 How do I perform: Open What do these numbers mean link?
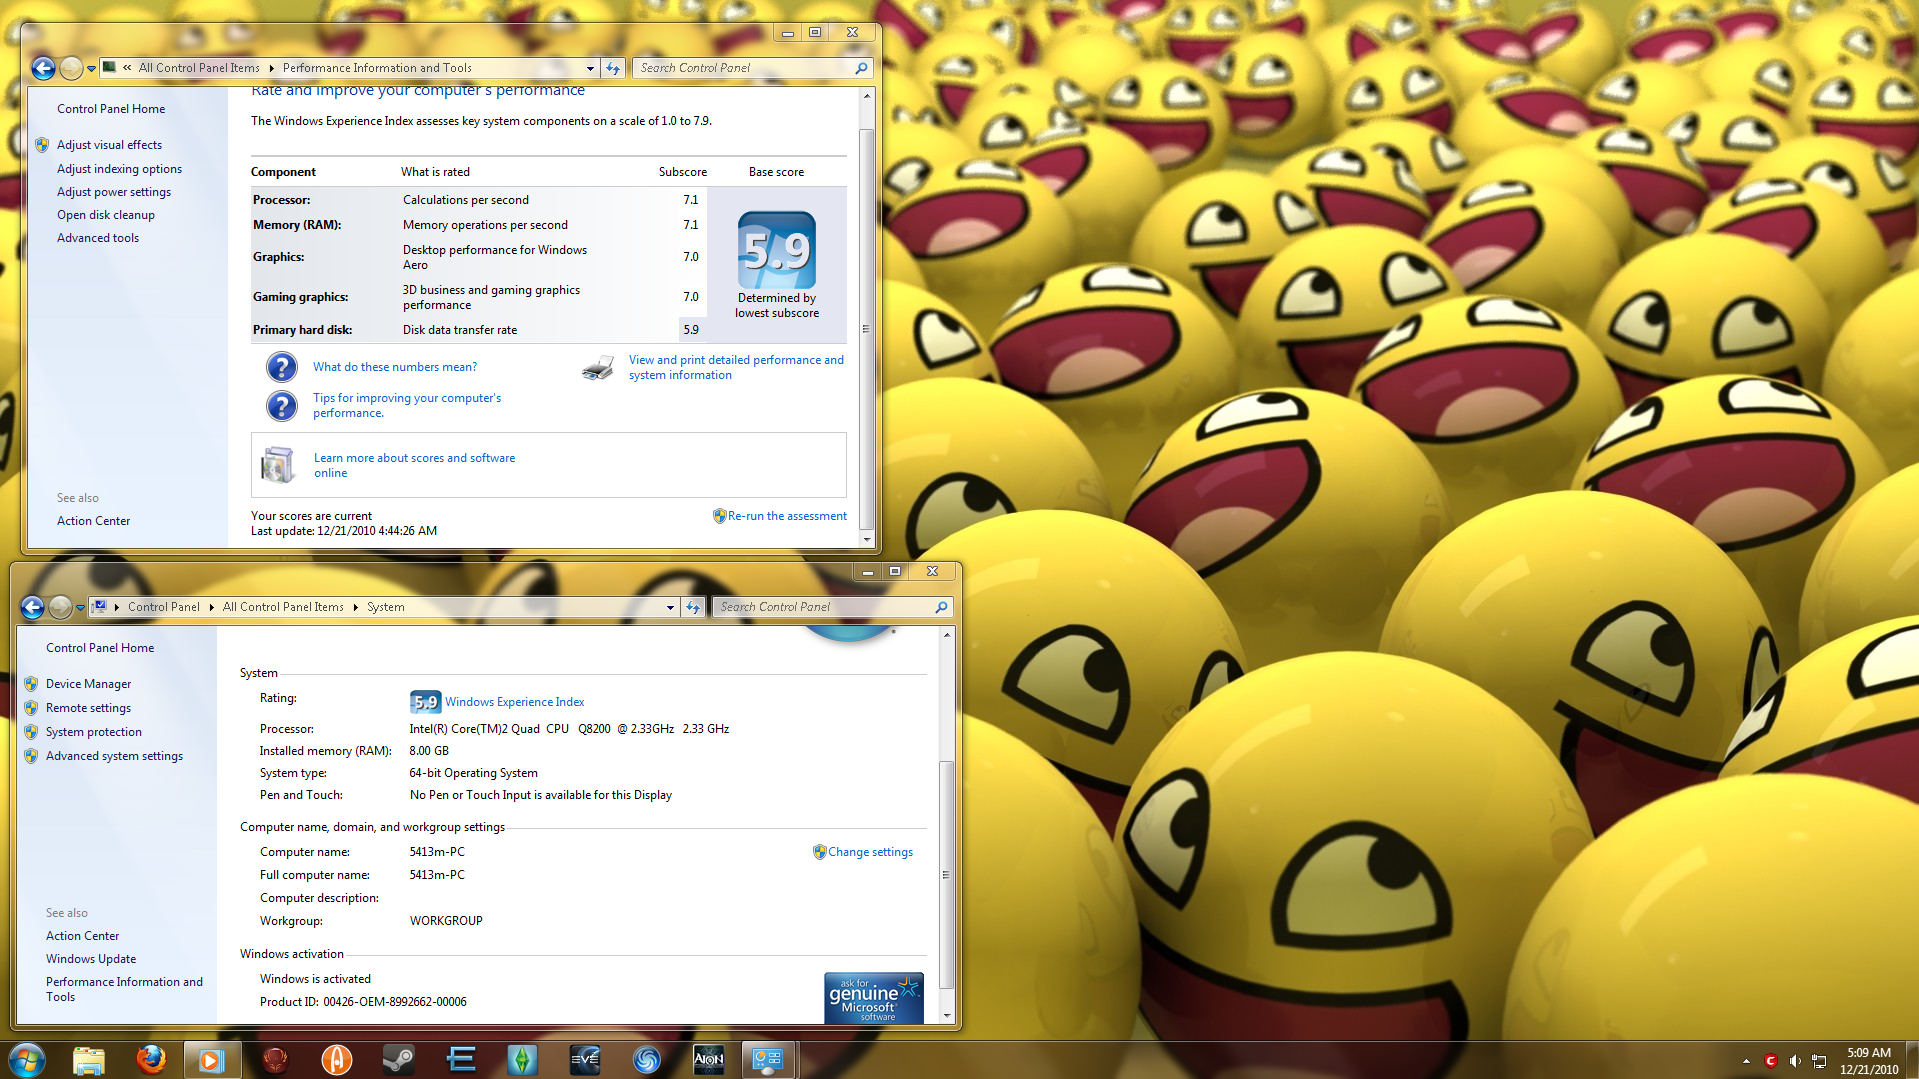tap(395, 367)
